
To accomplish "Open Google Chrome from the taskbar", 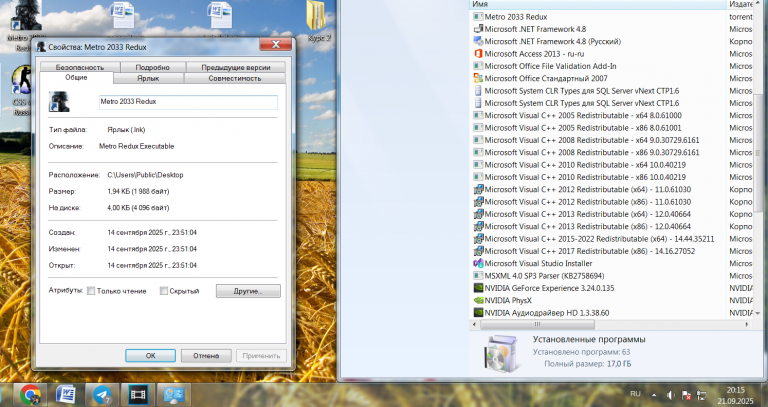I will click(x=30, y=395).
